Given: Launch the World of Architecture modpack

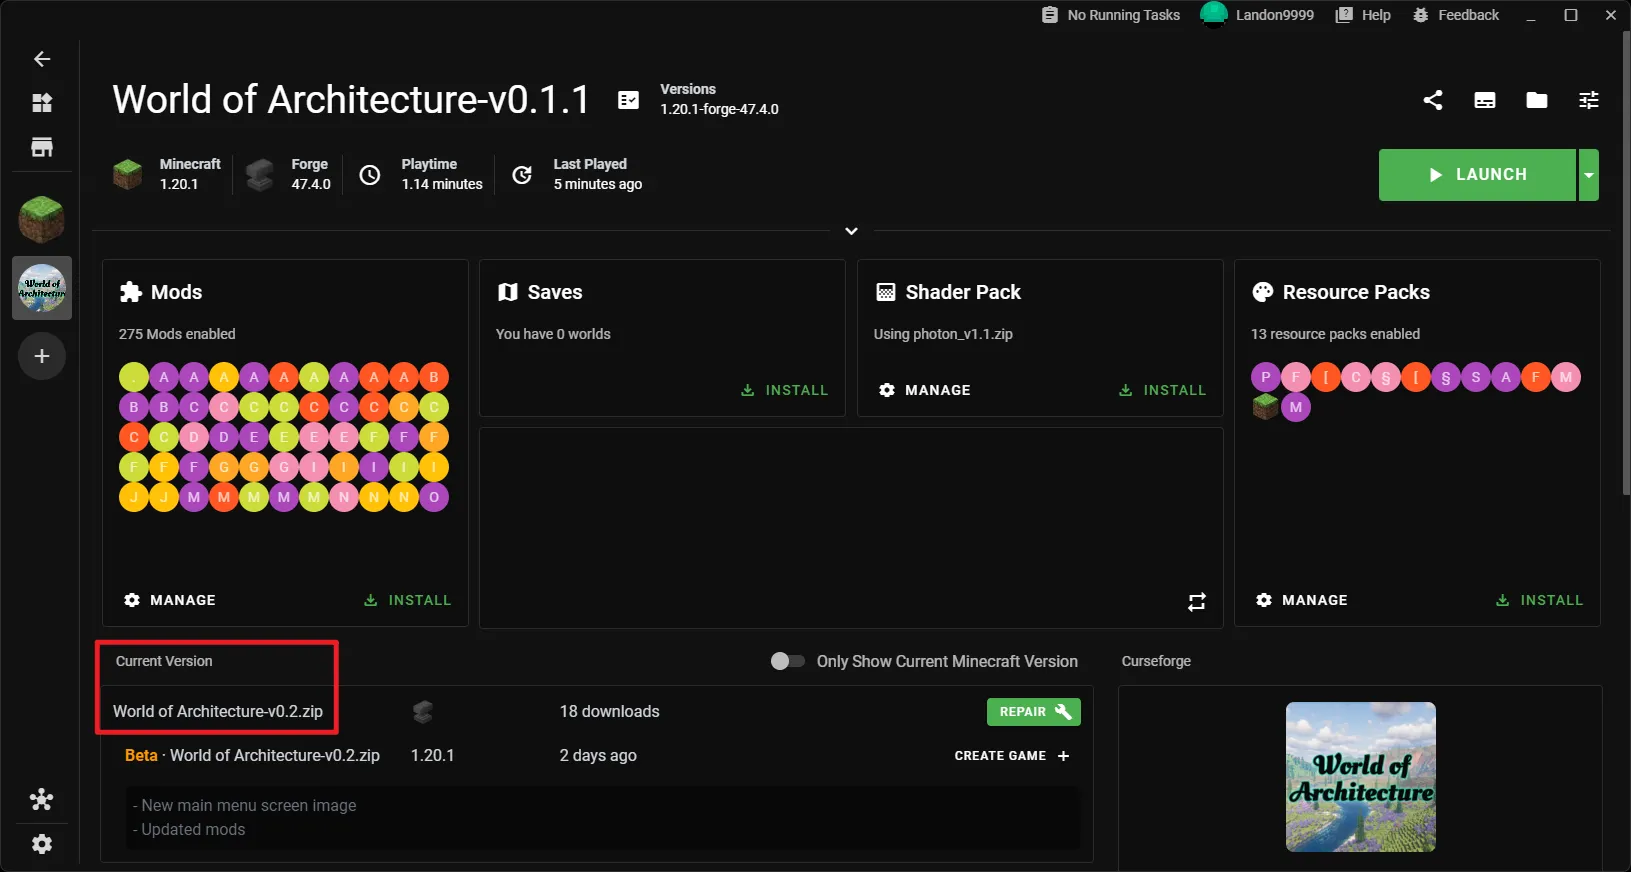Looking at the screenshot, I should click(x=1477, y=175).
